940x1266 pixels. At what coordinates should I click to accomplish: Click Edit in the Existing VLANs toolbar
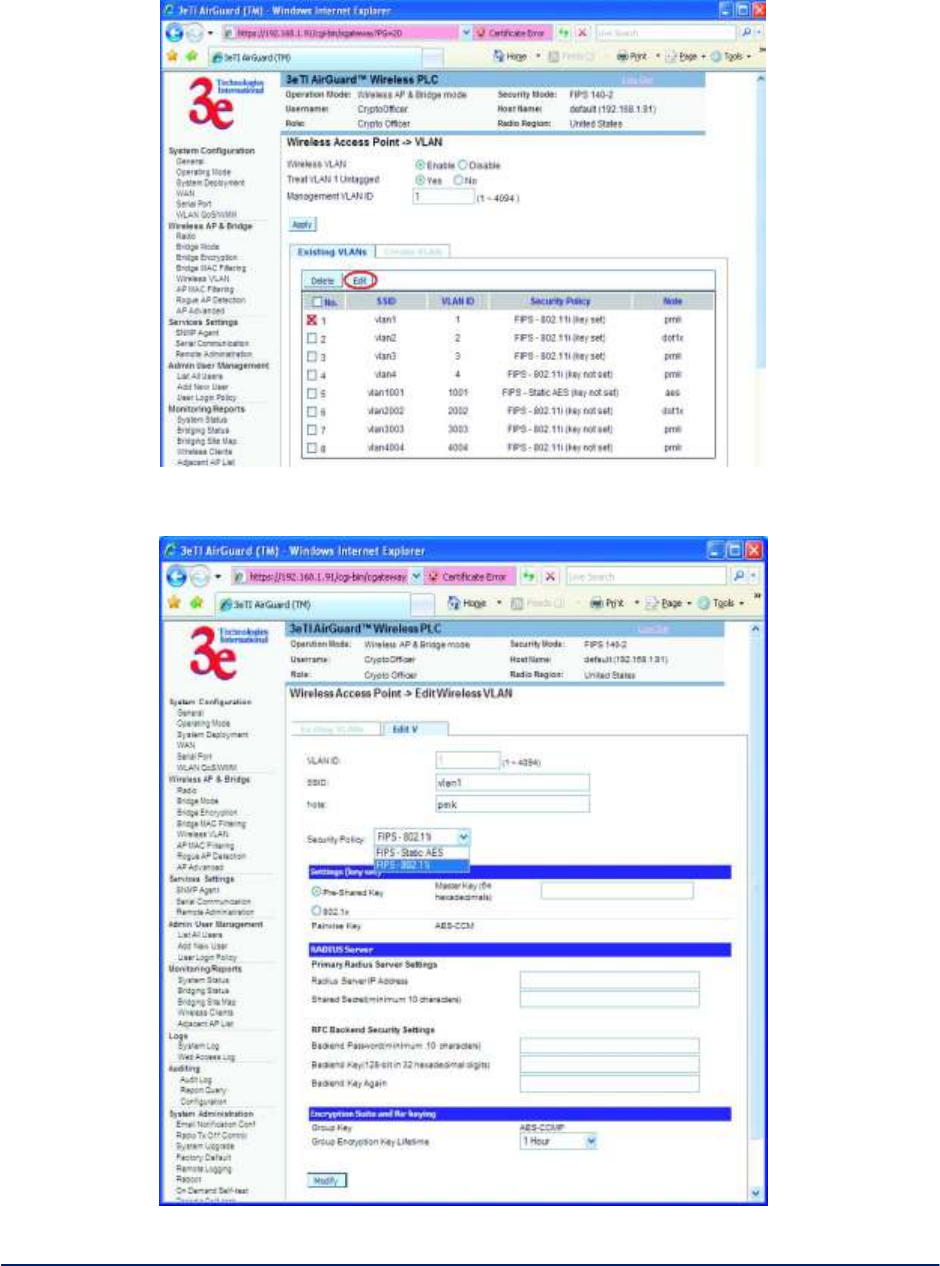[360, 281]
